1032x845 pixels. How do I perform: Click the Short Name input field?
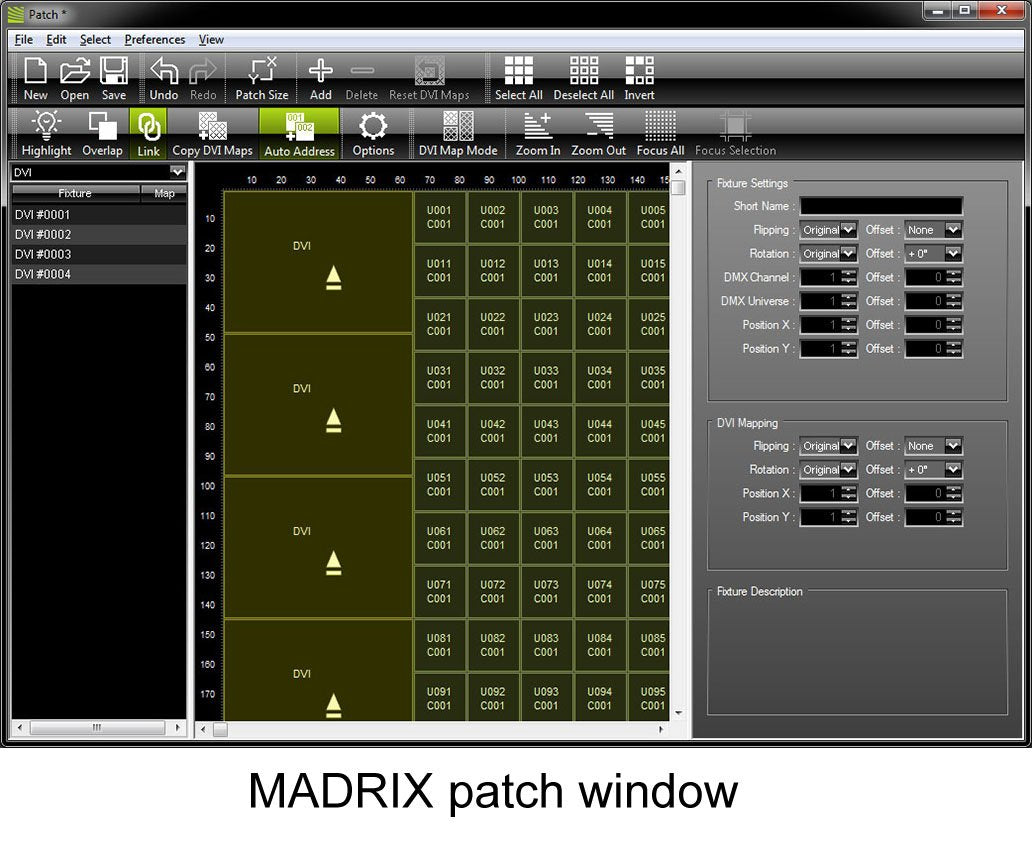pyautogui.click(x=881, y=206)
